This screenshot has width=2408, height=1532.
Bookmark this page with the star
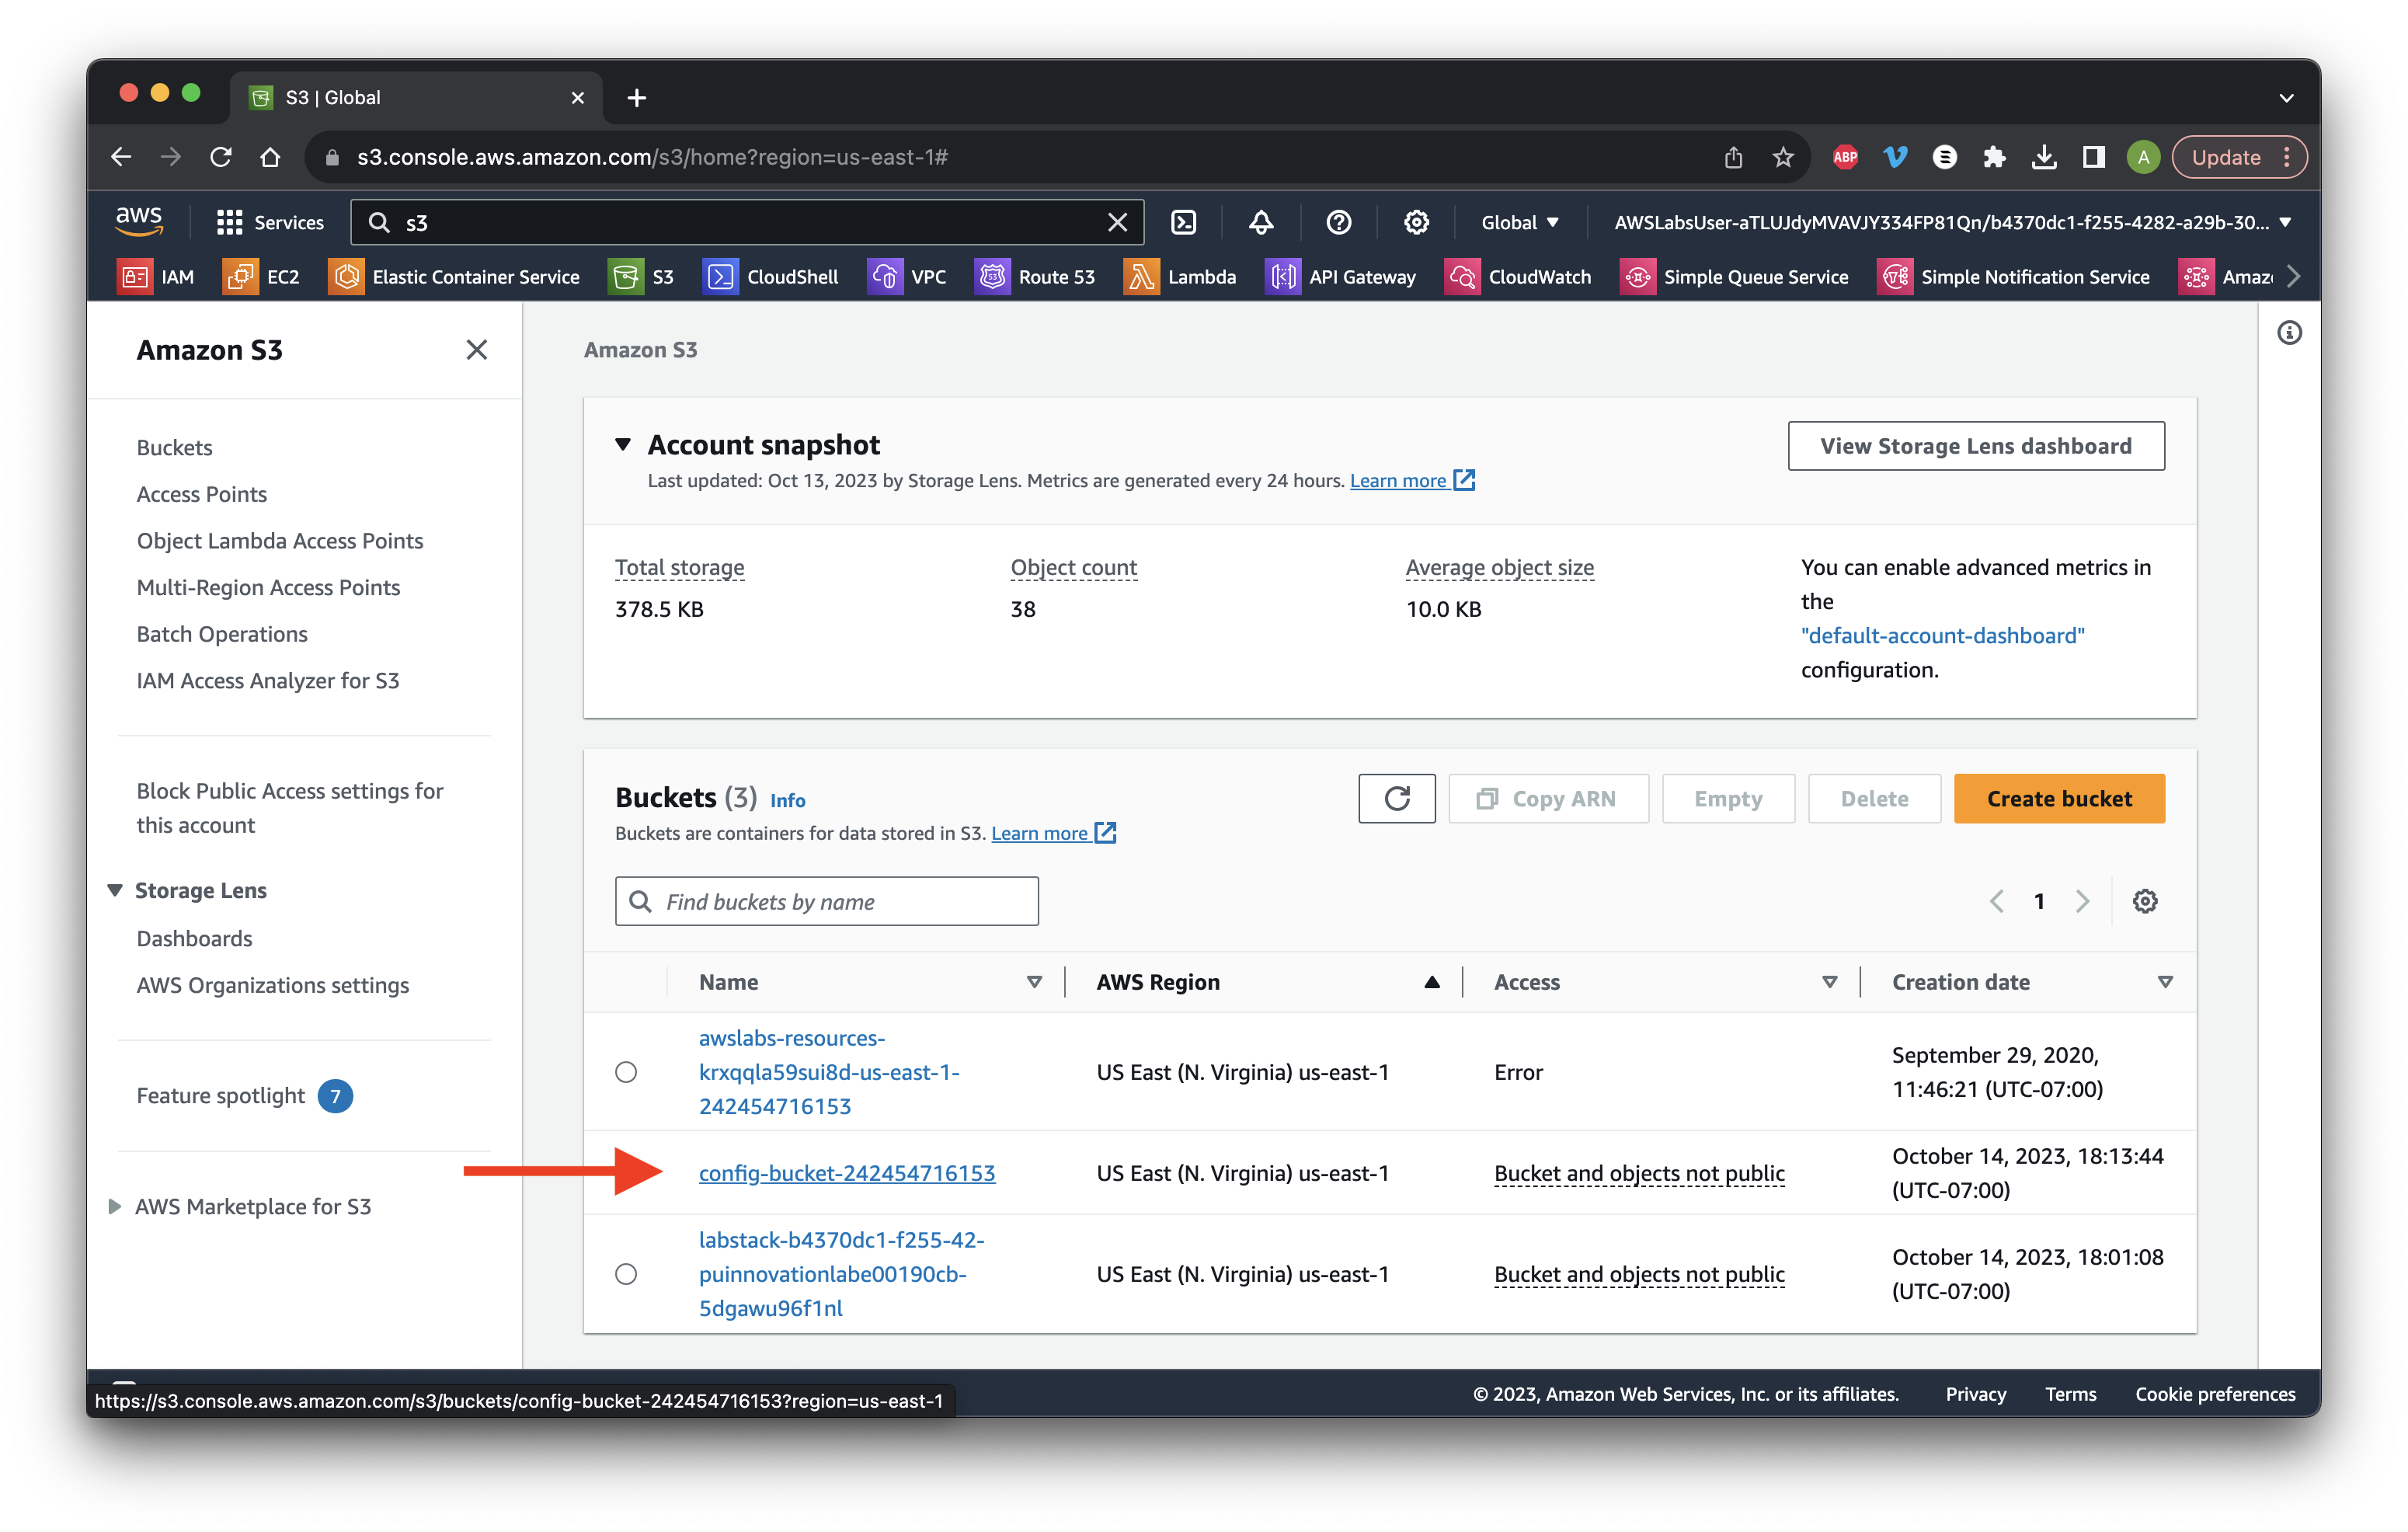1782,157
